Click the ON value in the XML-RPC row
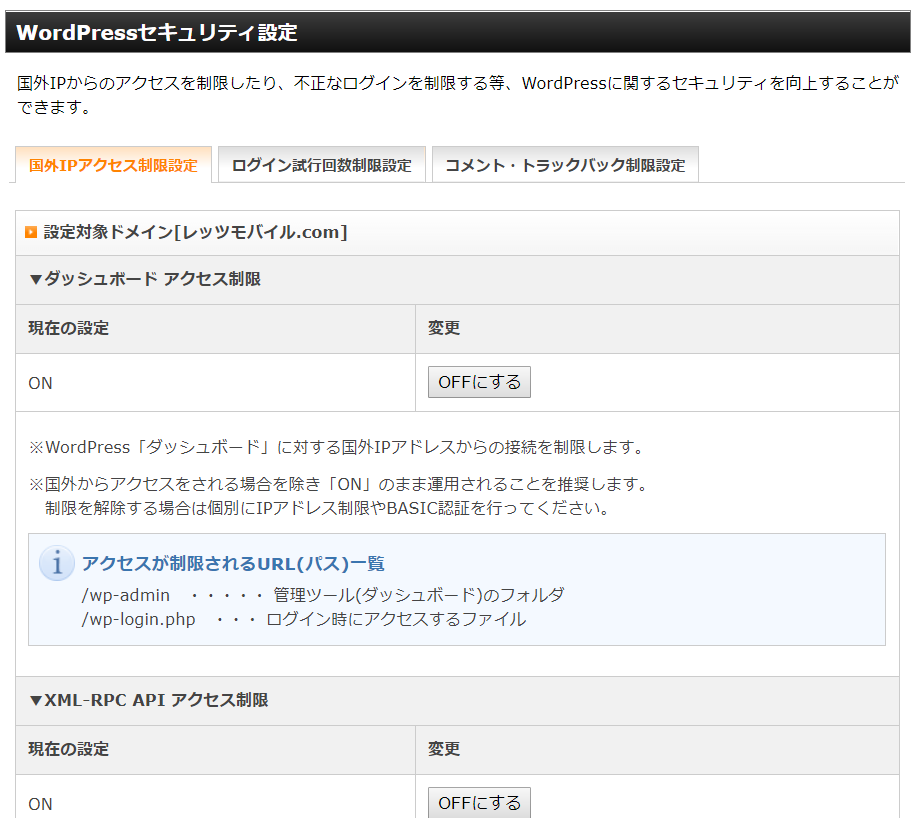Image resolution: width=917 pixels, height=818 pixels. click(40, 804)
